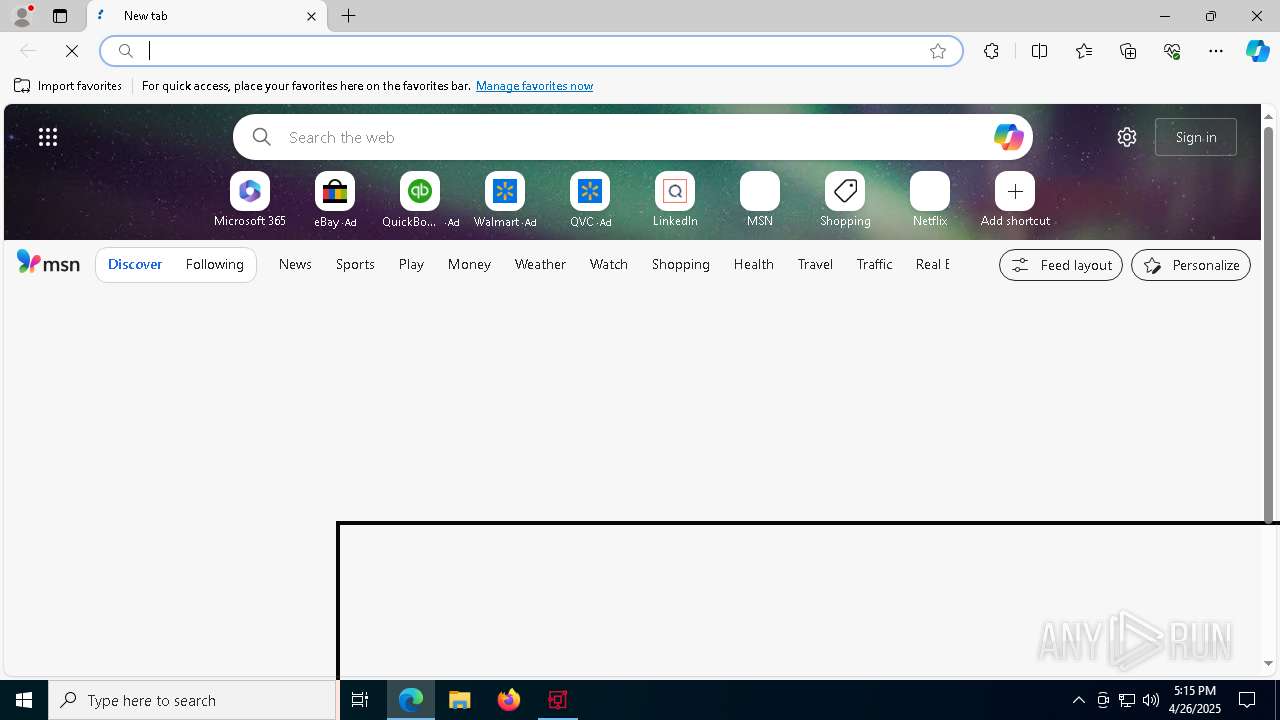This screenshot has width=1280, height=720.
Task: Open the QuickBooks ad shortcut
Action: pyautogui.click(x=420, y=200)
